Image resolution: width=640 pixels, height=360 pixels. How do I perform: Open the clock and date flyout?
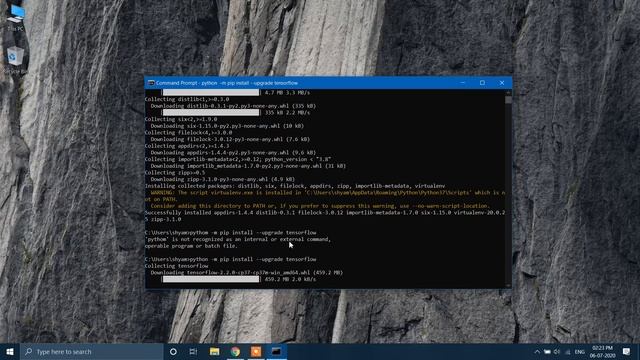click(602, 352)
